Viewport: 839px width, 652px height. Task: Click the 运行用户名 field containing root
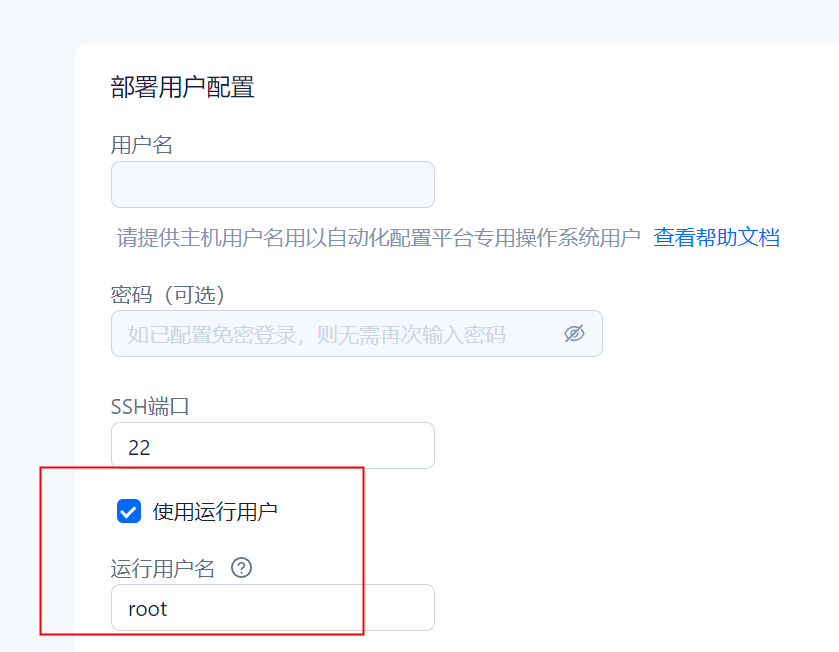273,608
